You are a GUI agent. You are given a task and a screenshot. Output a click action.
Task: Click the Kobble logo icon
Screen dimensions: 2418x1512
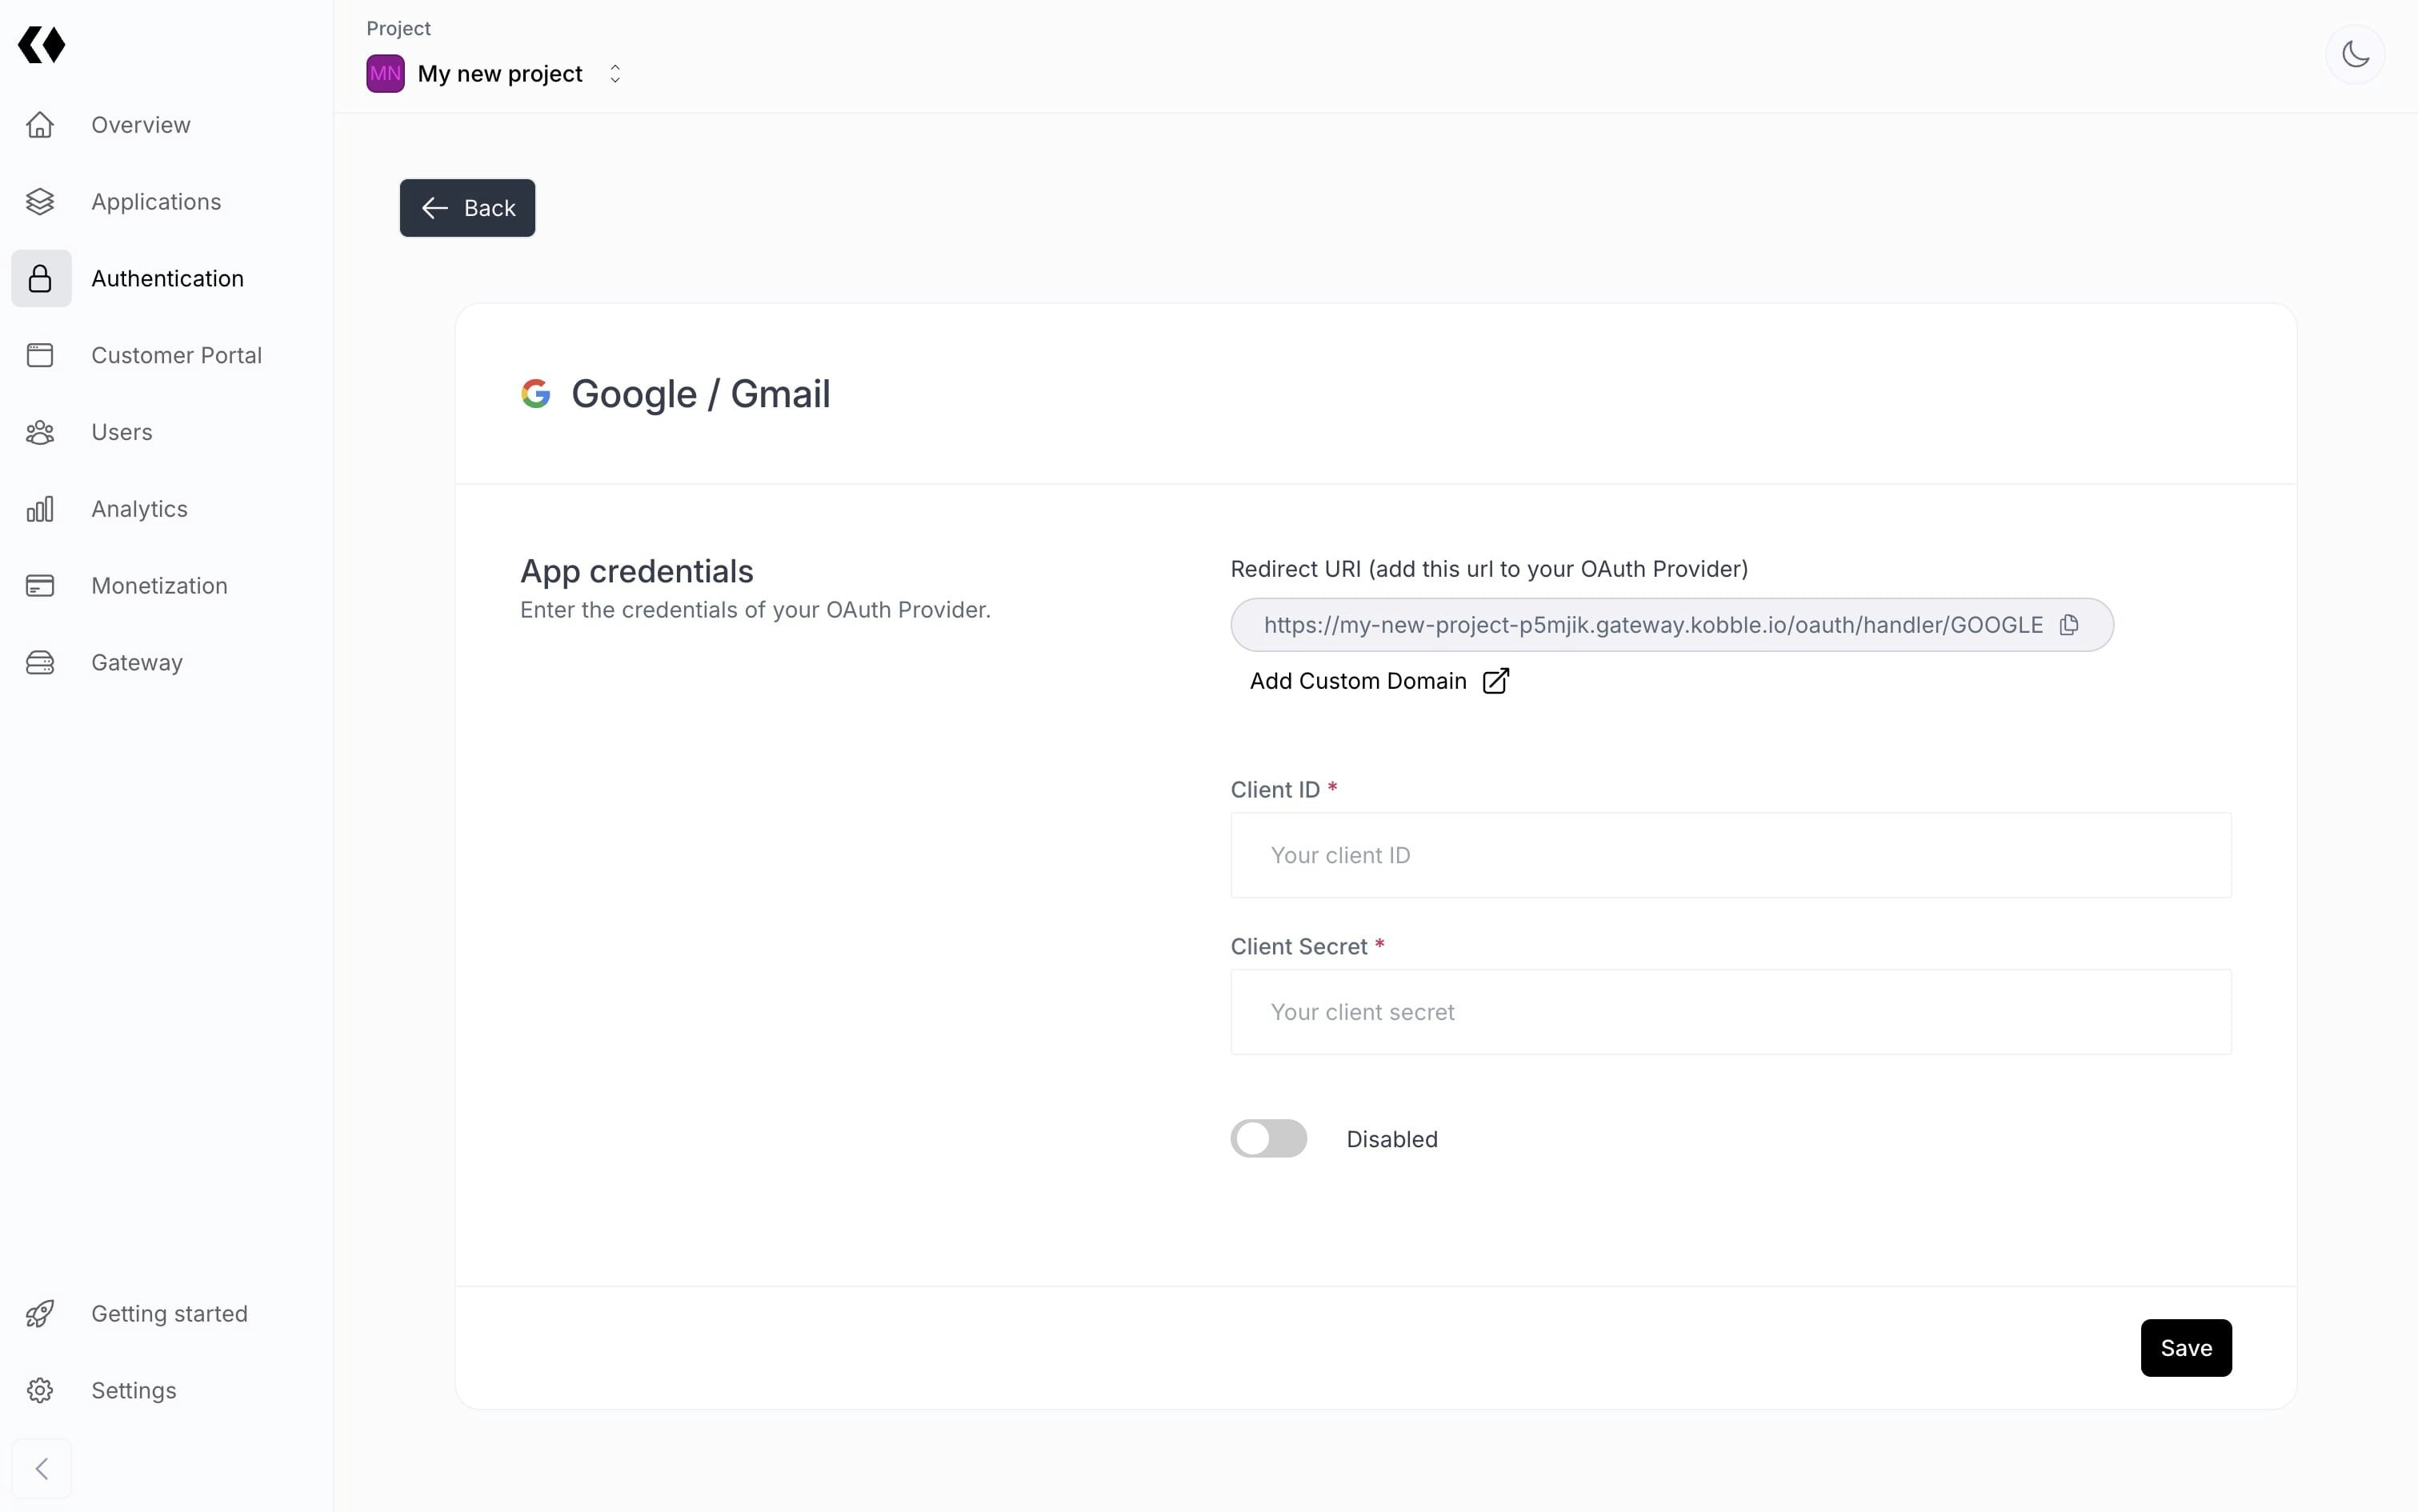point(41,45)
